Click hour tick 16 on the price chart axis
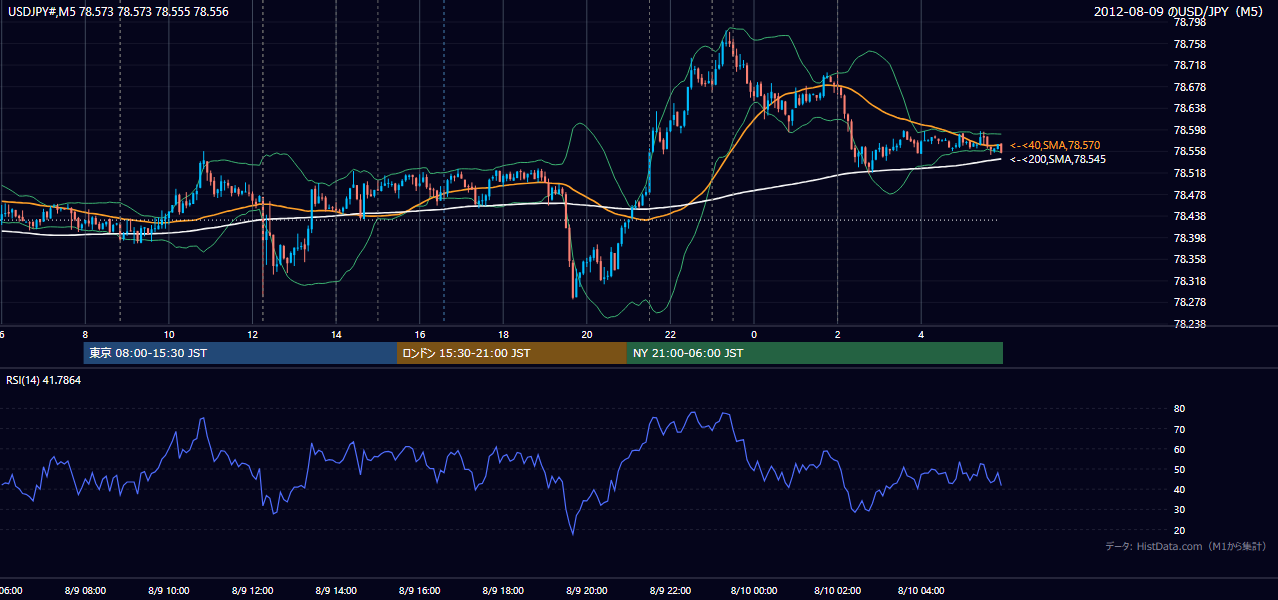The width and height of the screenshot is (1278, 600). 420,334
